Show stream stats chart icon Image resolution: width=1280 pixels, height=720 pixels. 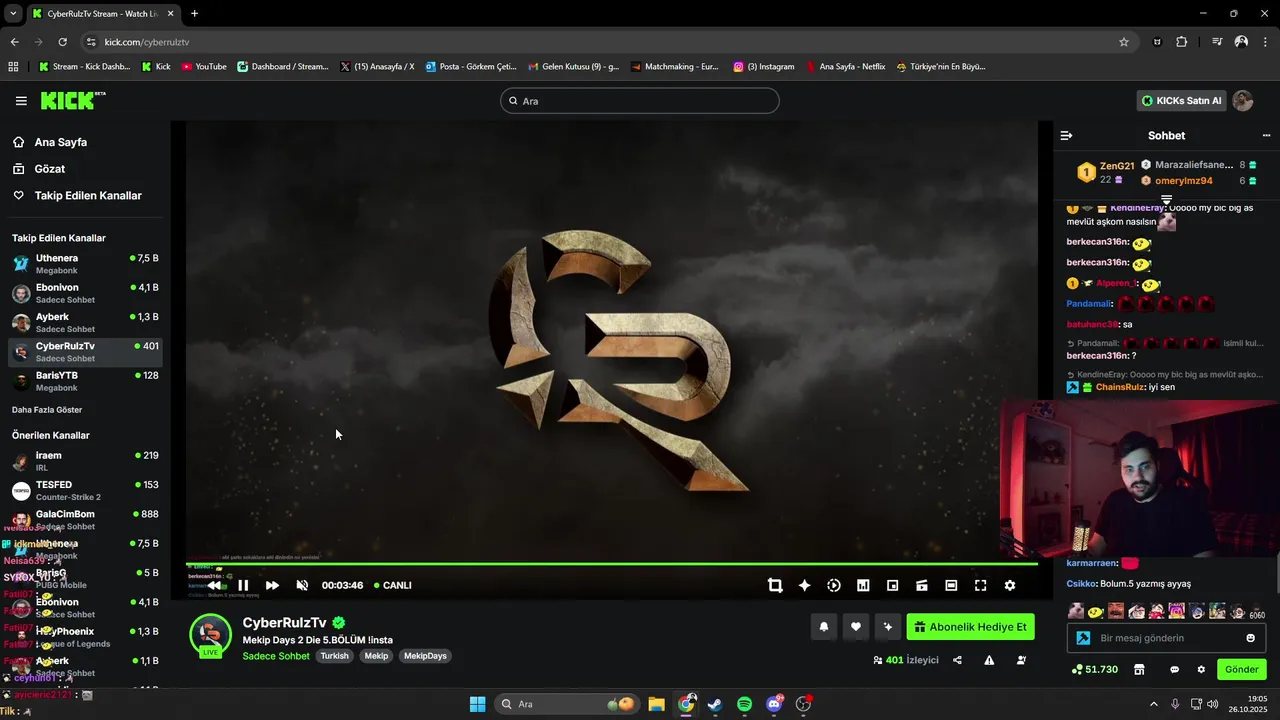tap(863, 586)
